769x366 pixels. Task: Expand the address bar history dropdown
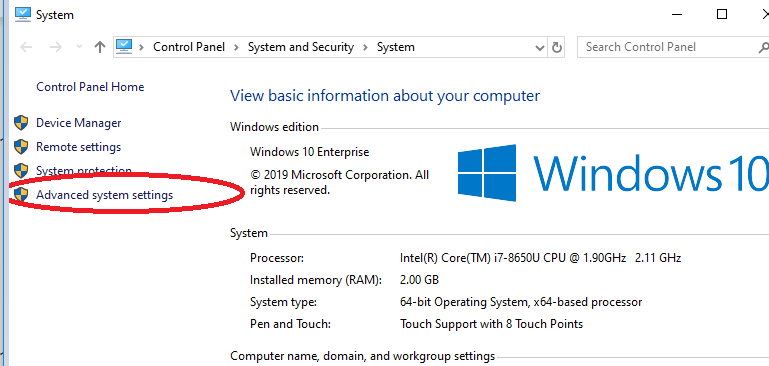click(x=539, y=48)
